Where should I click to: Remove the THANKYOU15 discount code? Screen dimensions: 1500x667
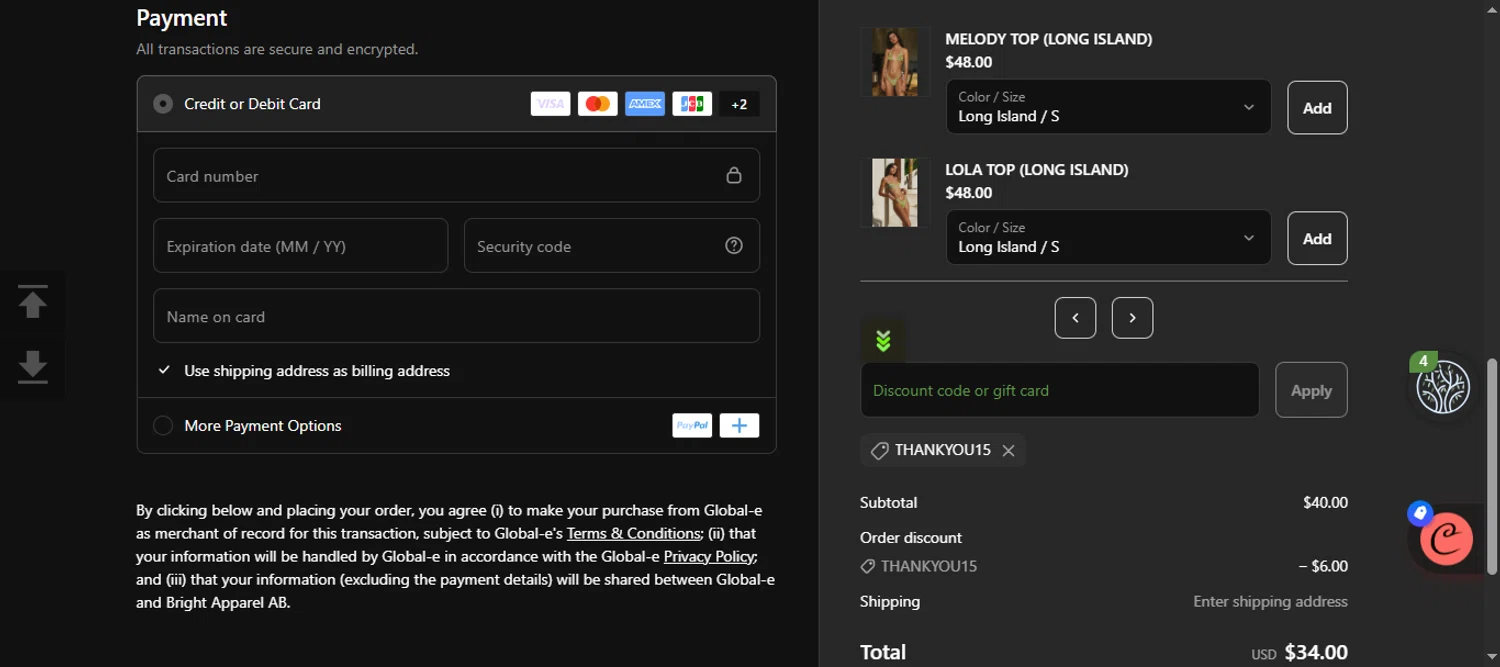1008,451
